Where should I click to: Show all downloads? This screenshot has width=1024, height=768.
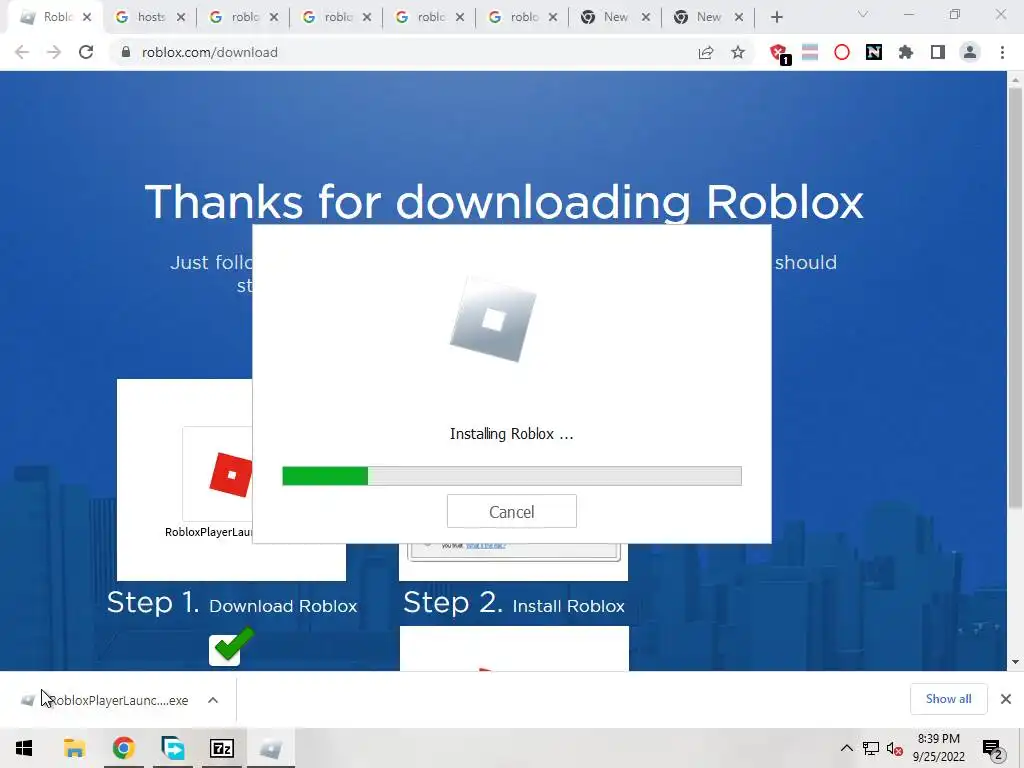point(948,699)
